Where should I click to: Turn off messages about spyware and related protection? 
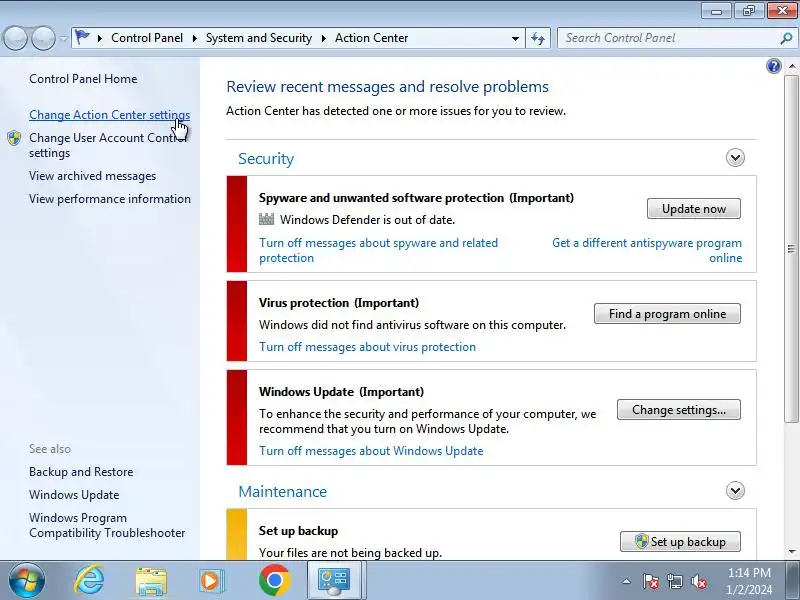378,251
